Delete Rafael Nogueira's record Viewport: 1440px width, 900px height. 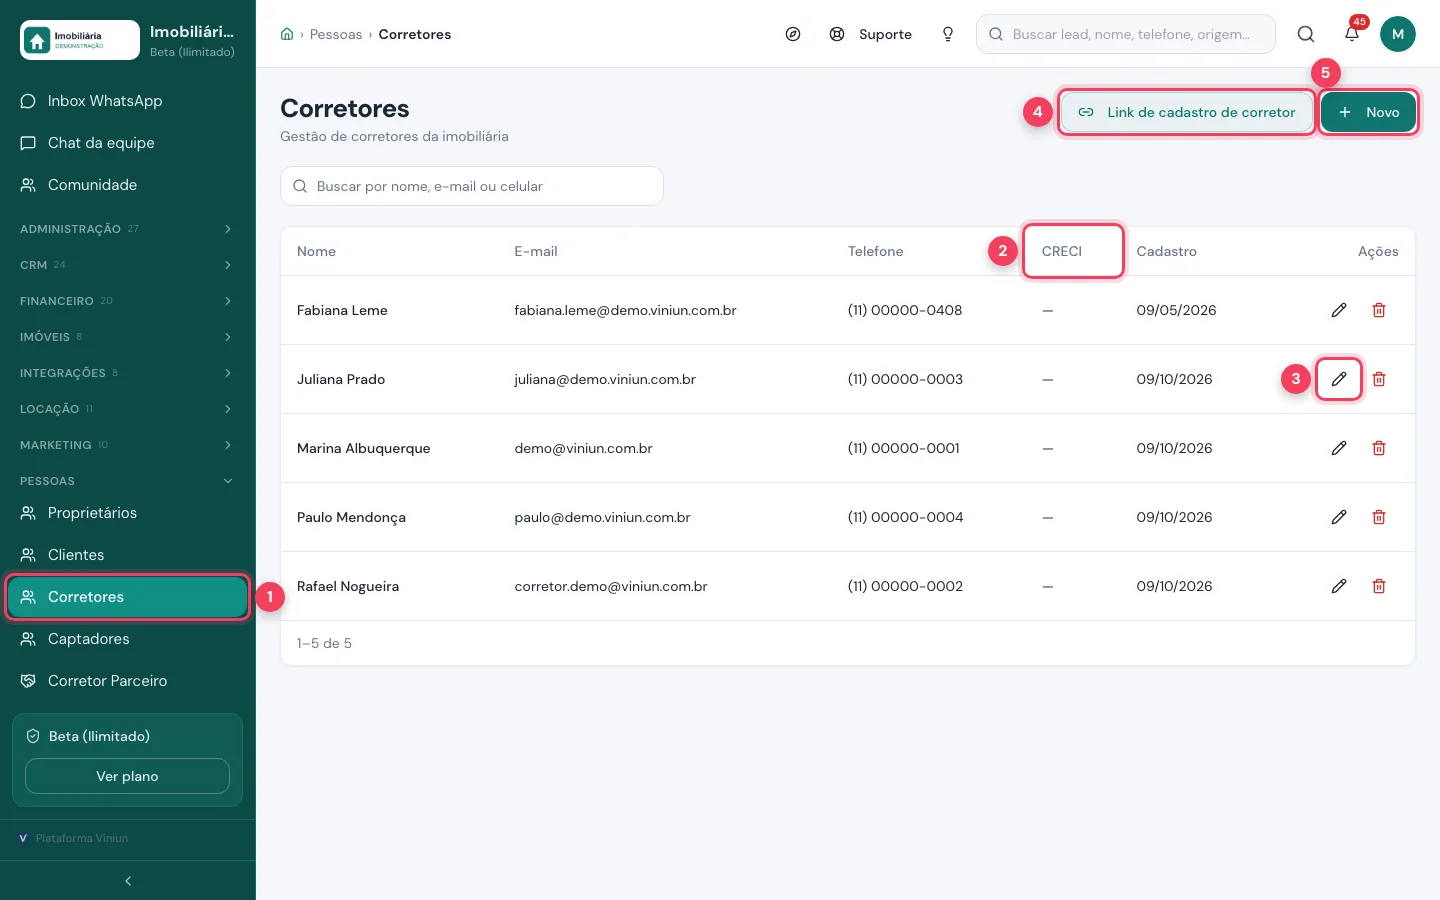pyautogui.click(x=1379, y=586)
